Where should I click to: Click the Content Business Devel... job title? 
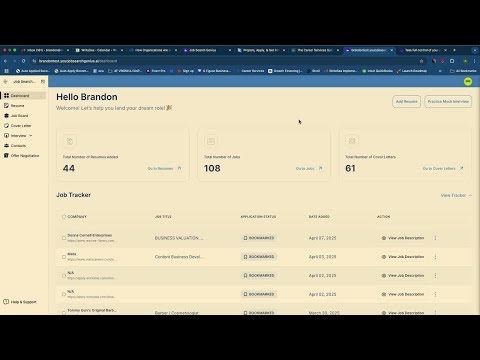(x=179, y=257)
